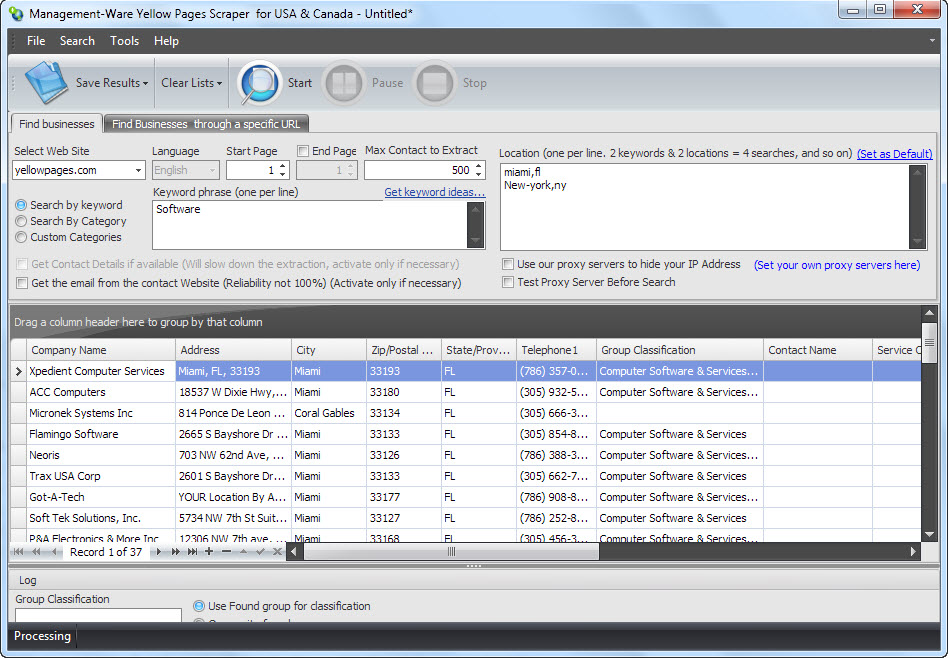Open the Select Web Site dropdown
Viewport: 948px width, 658px height.
pos(137,171)
